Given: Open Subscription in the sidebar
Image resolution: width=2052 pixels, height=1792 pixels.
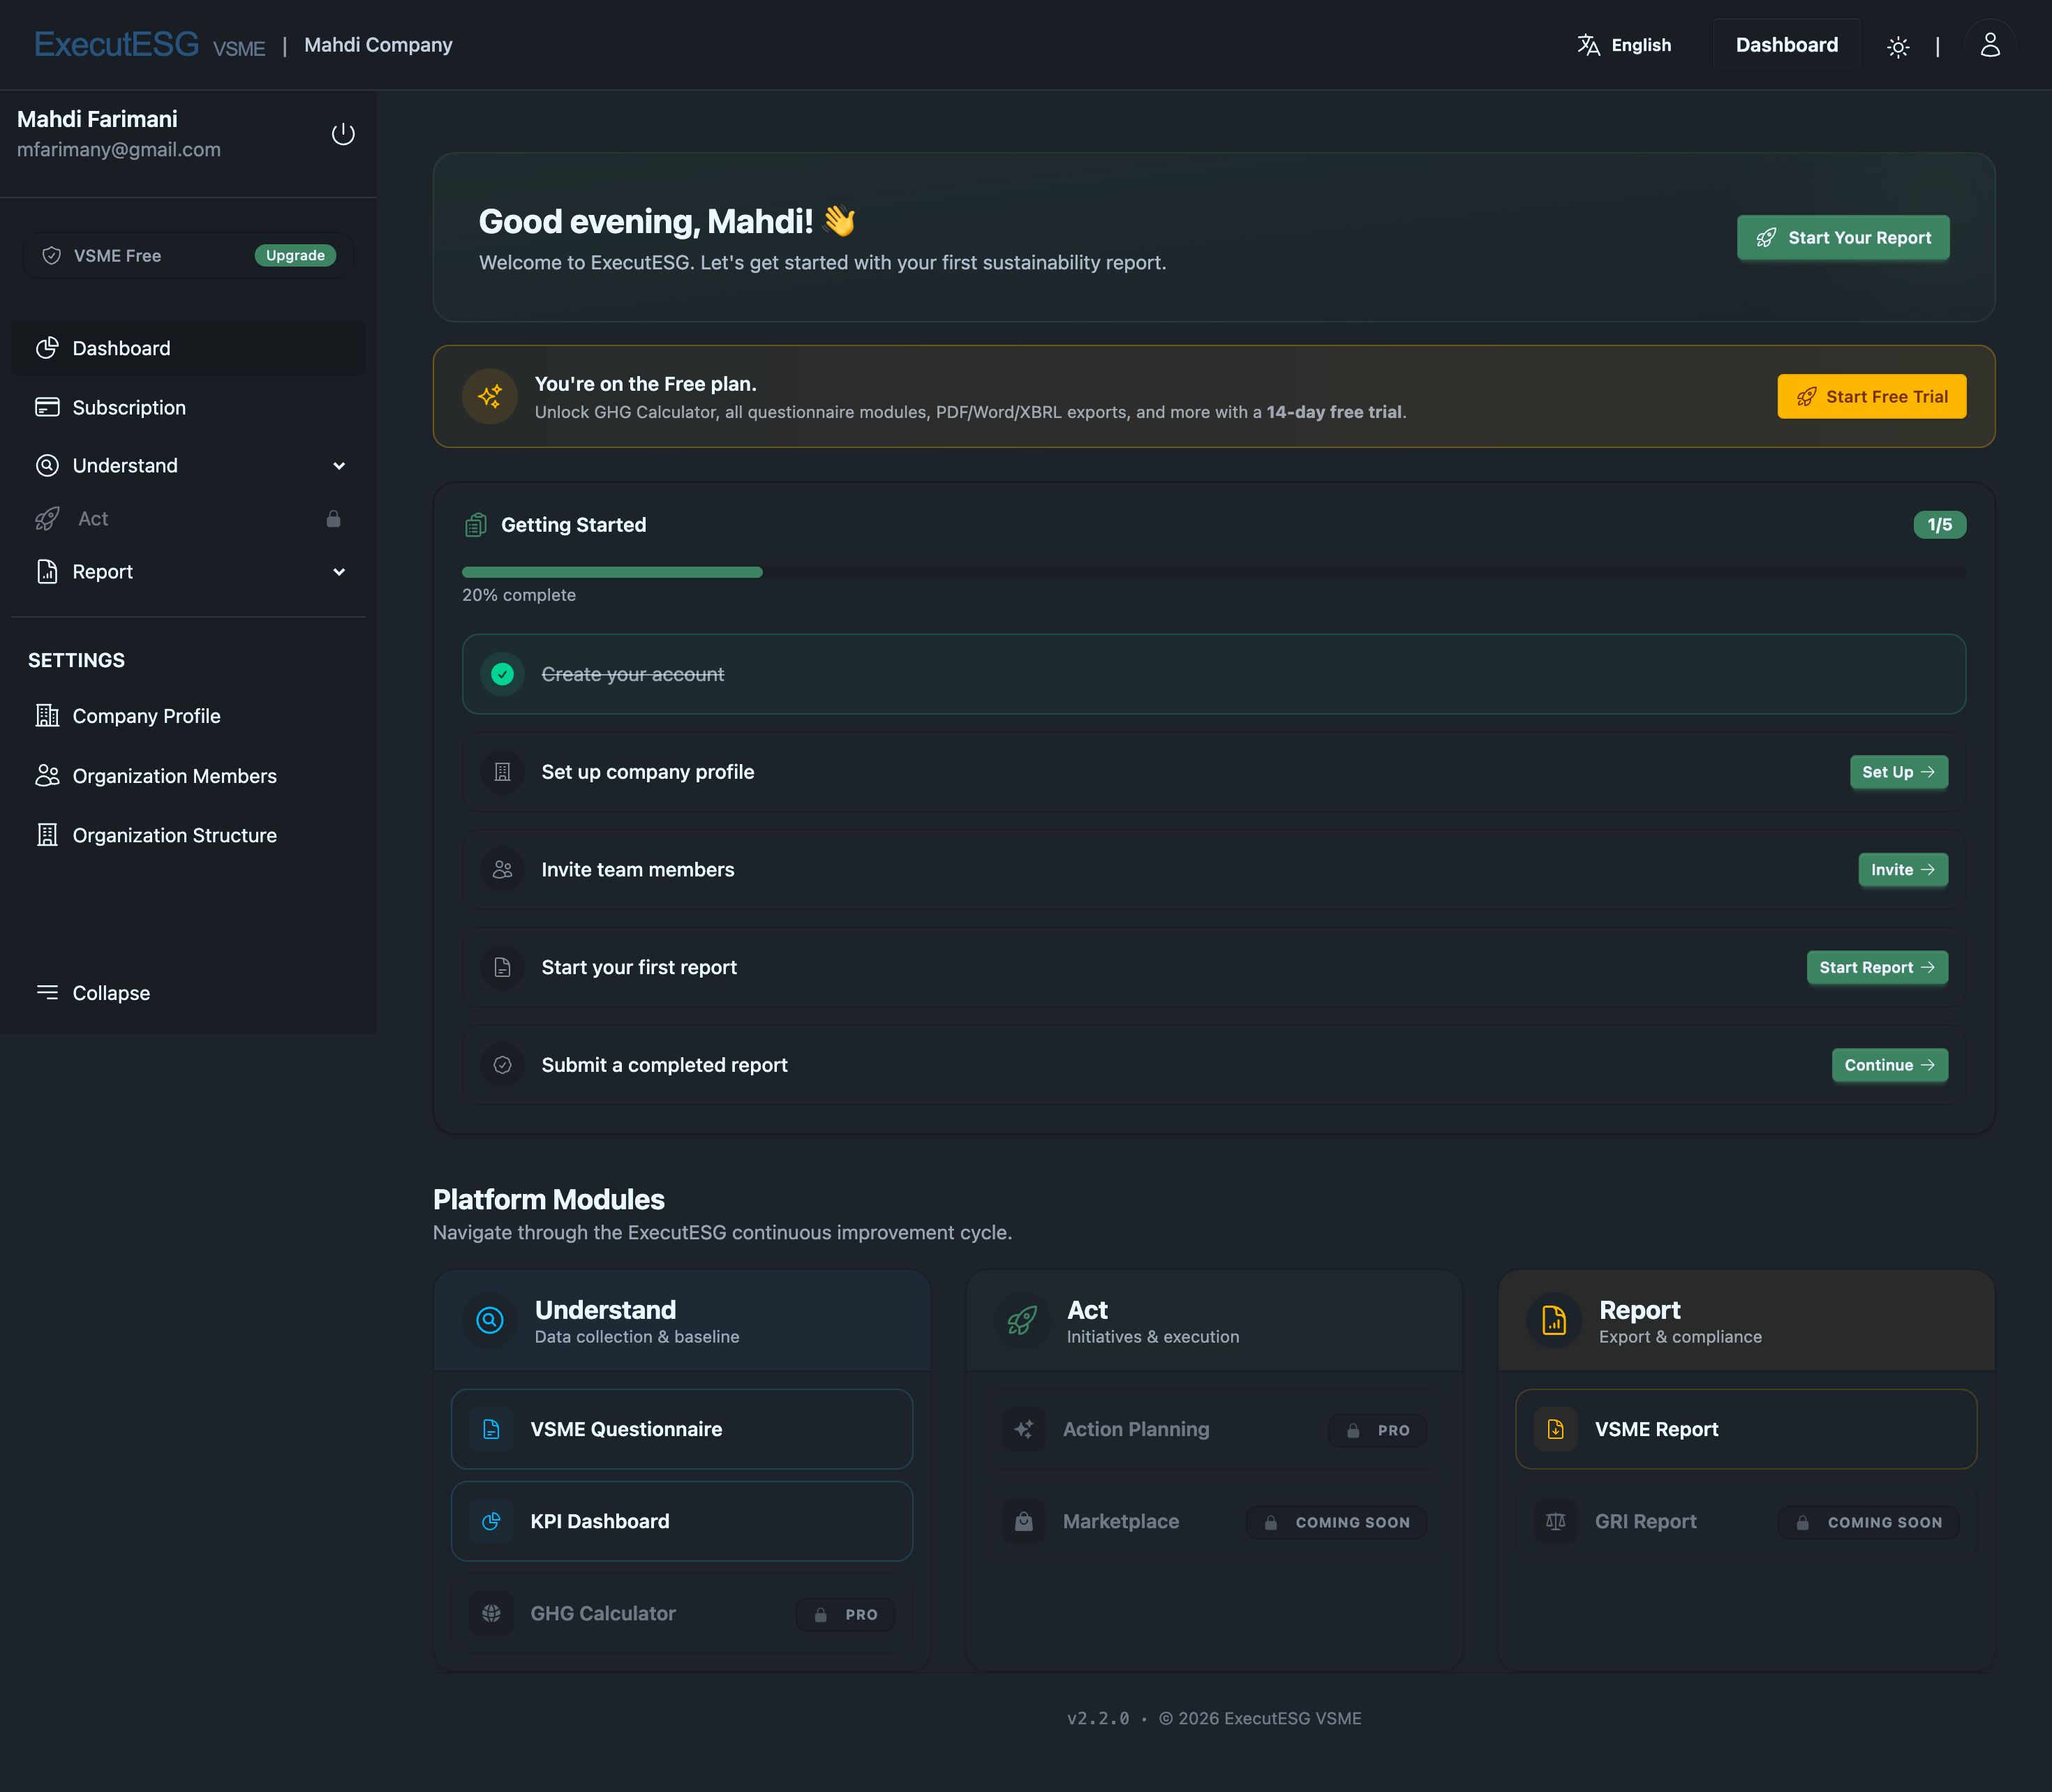Looking at the screenshot, I should click(x=188, y=407).
